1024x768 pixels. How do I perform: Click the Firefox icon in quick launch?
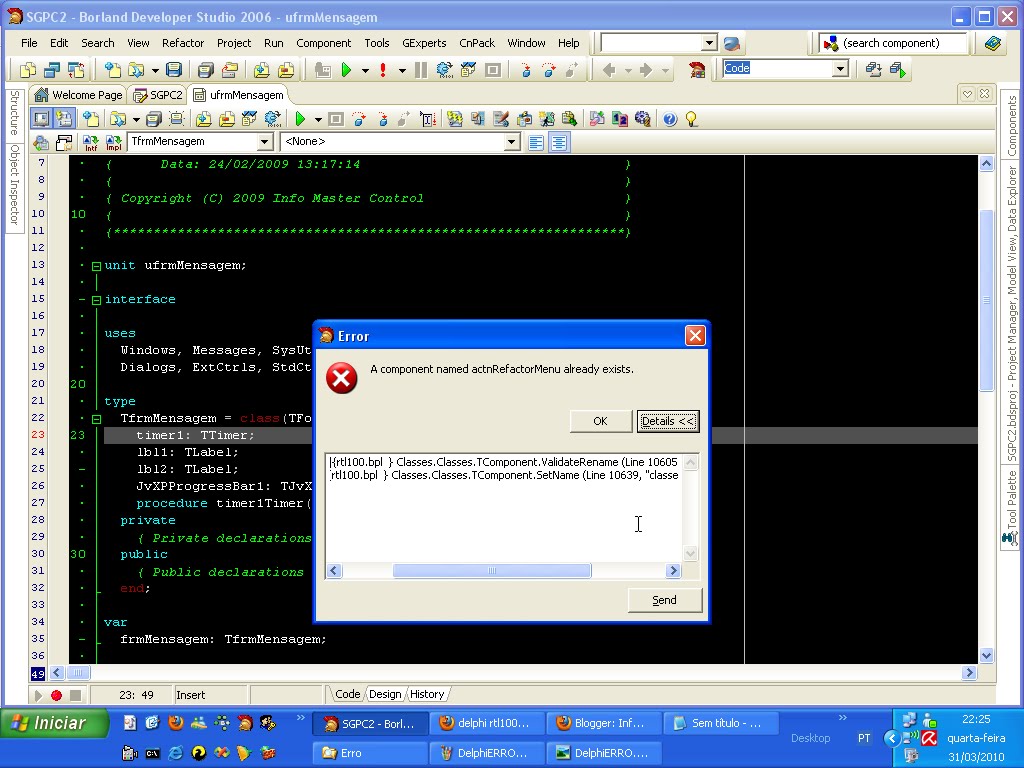(x=176, y=722)
